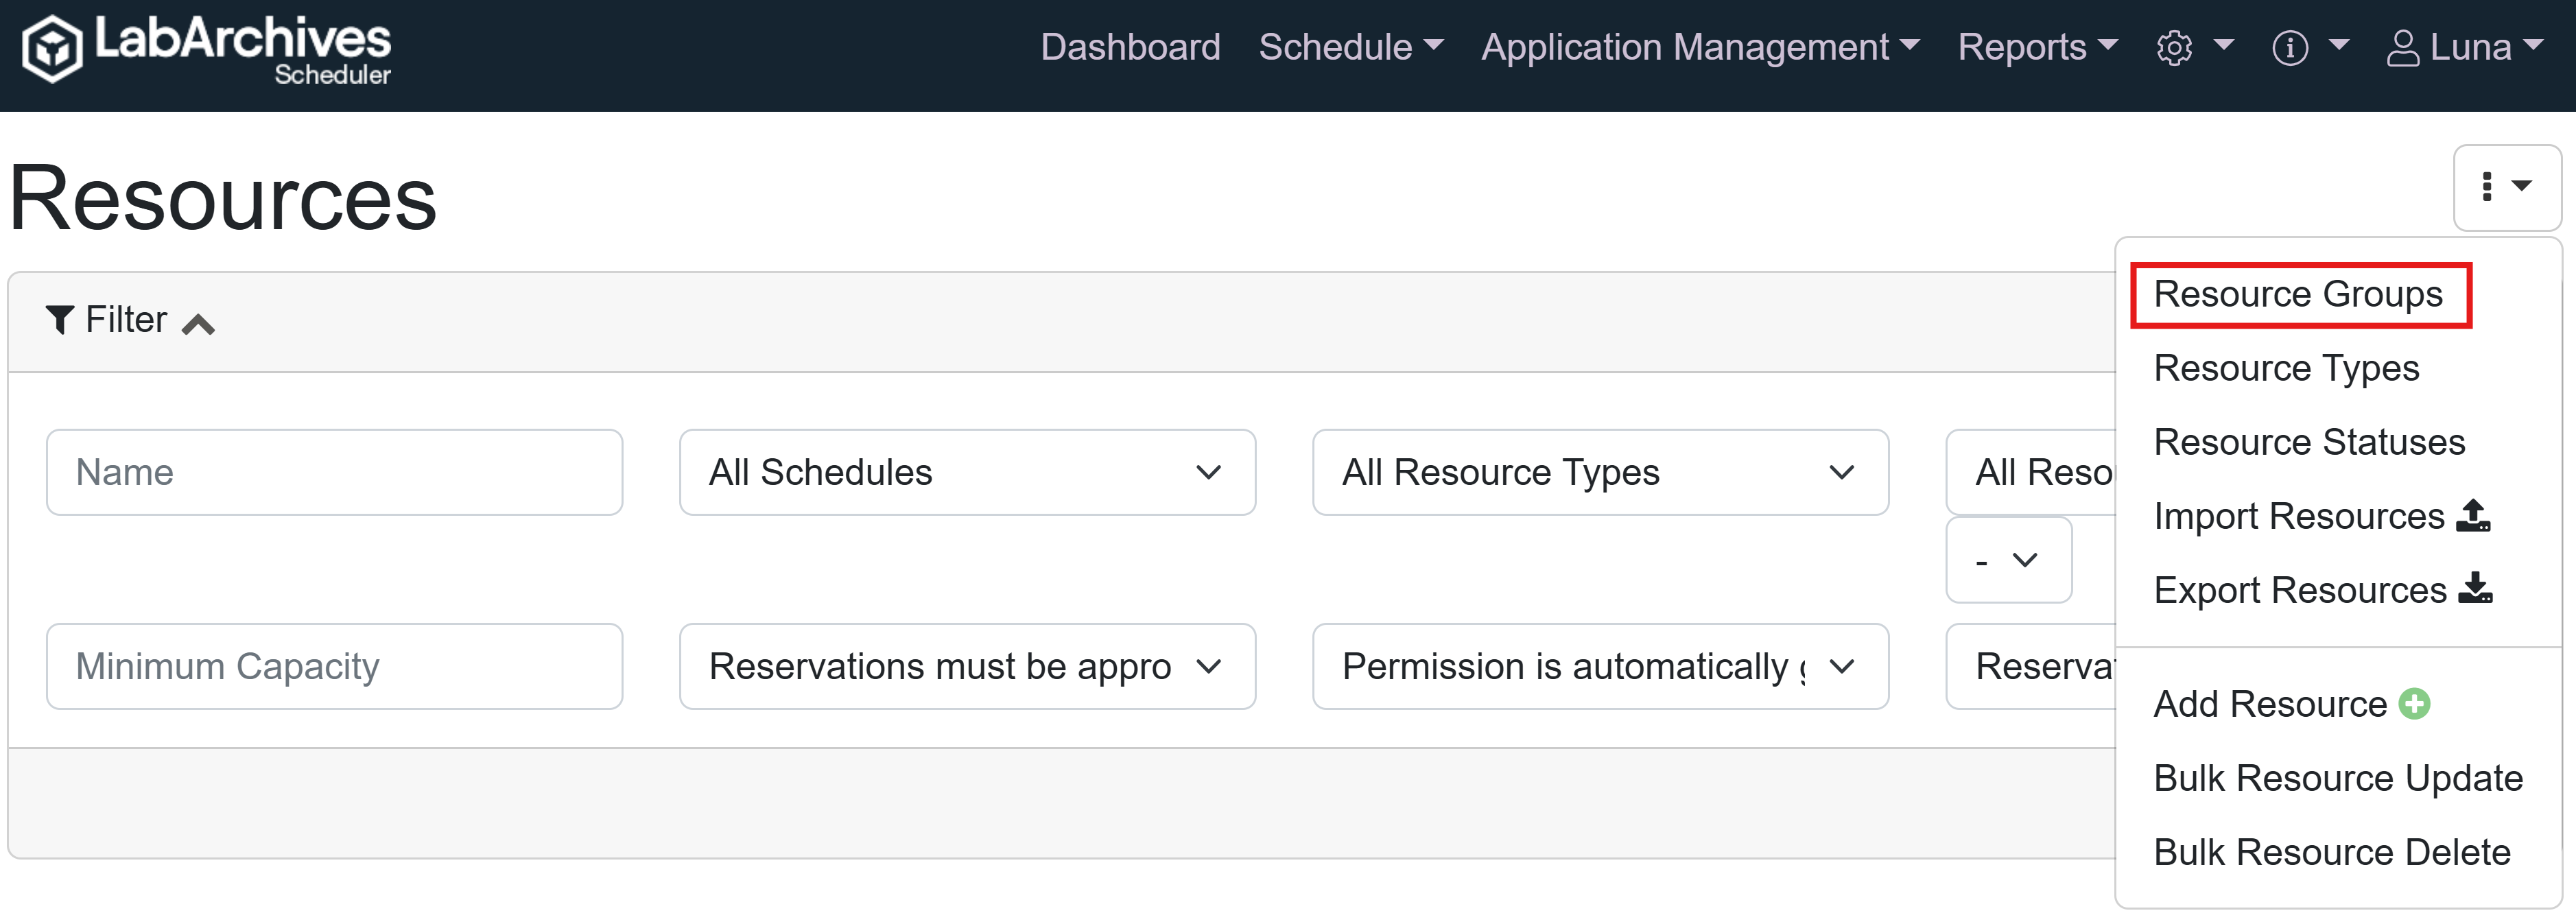Screen dimensions: 2576x924
Task: Select Bulk Resource Delete option
Action: [x=2331, y=852]
